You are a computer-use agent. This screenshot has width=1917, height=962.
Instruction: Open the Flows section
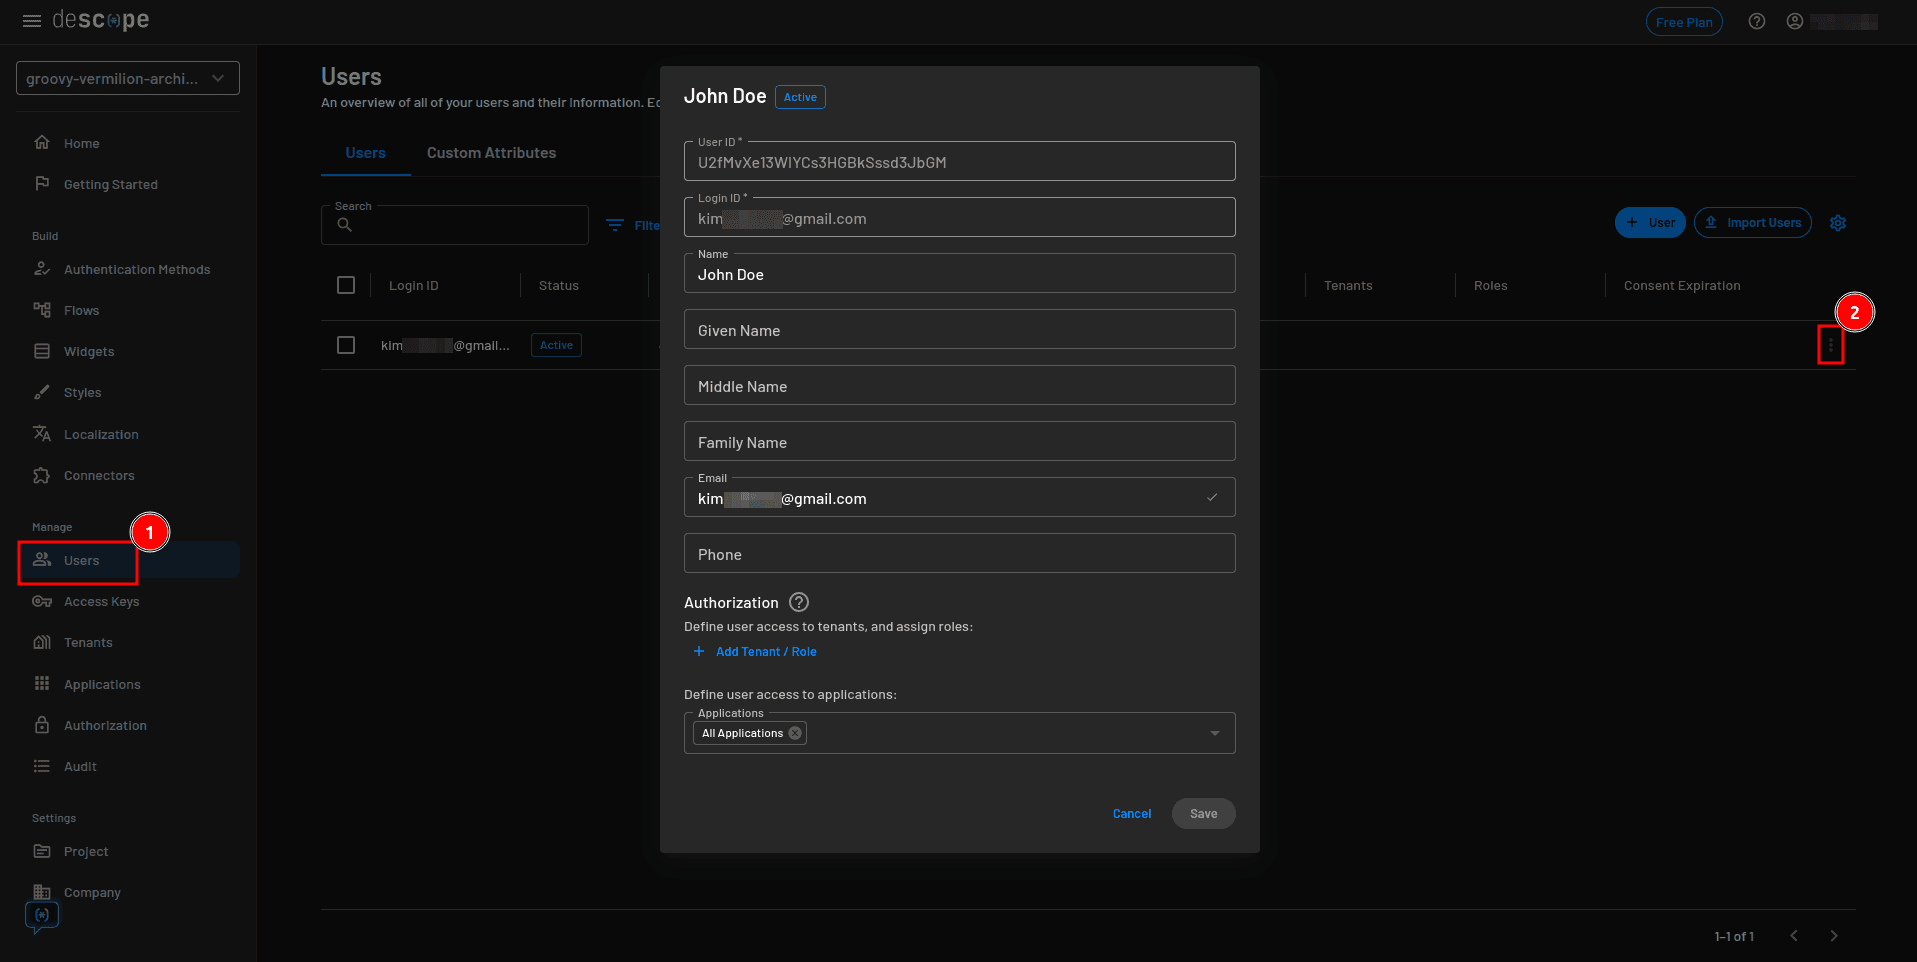[x=81, y=310]
